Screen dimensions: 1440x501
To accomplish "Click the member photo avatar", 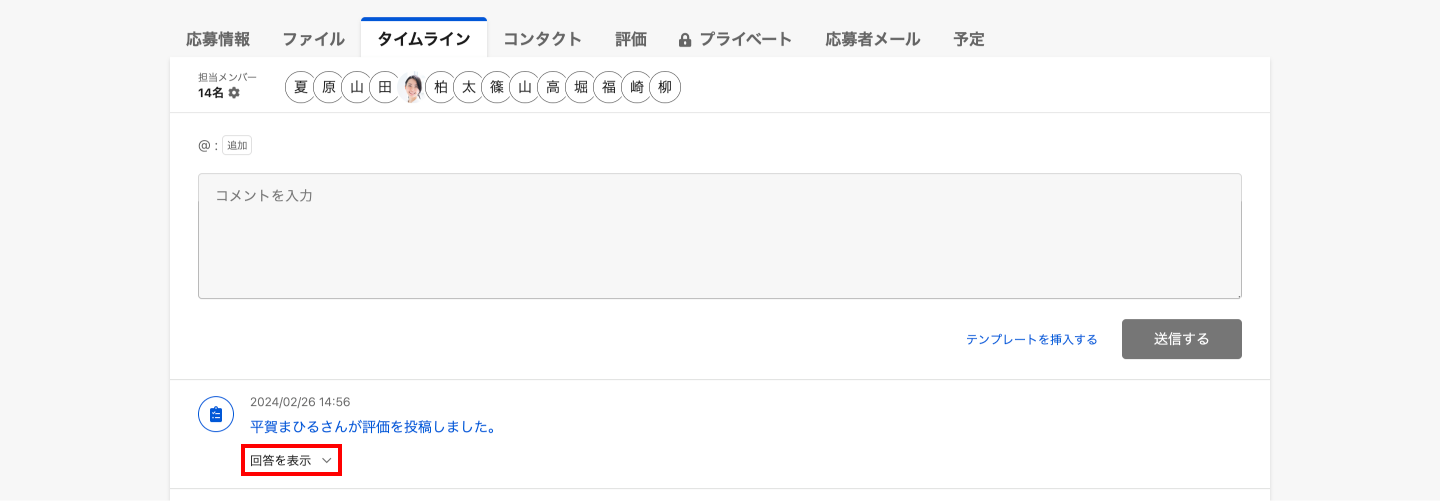I will [412, 88].
